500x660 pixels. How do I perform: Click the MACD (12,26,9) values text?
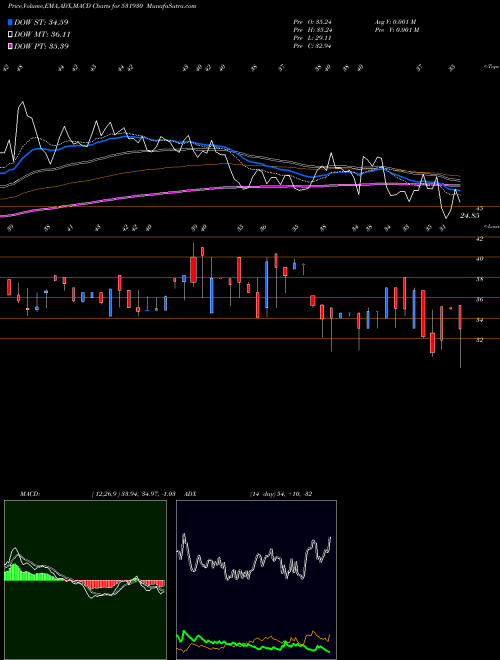point(133,494)
